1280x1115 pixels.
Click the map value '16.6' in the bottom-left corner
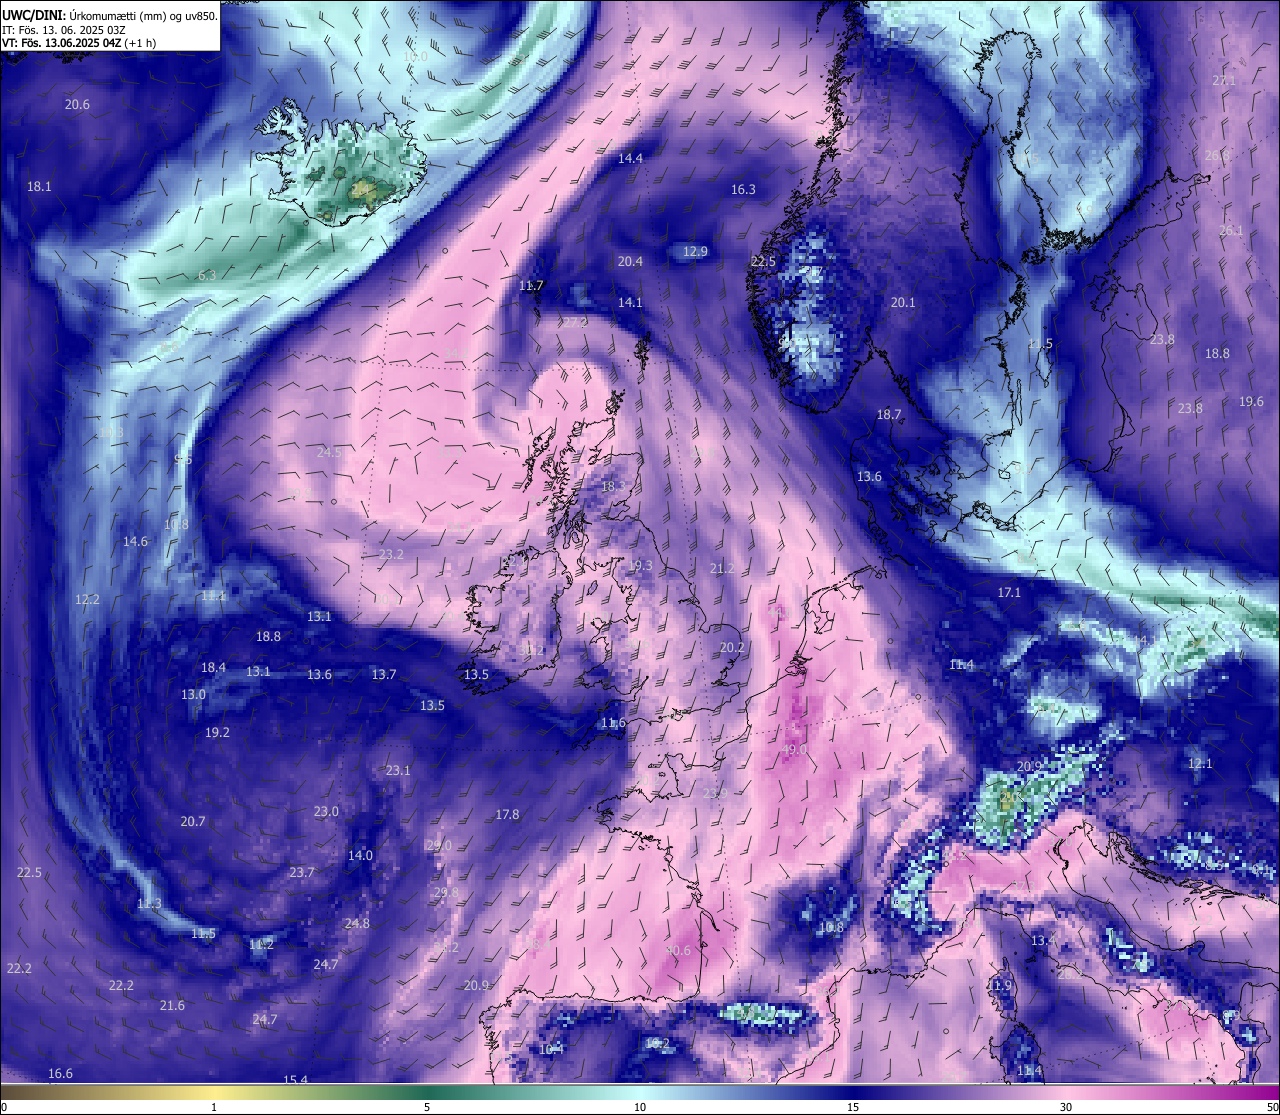[x=60, y=1074]
